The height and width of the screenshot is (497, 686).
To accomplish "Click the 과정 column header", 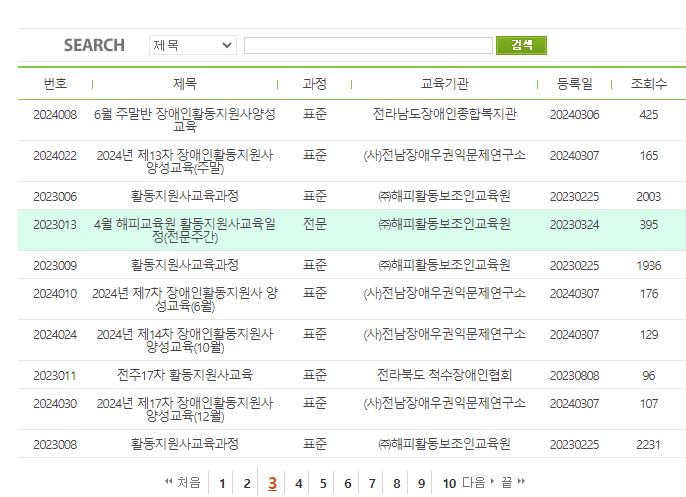I will pos(315,84).
